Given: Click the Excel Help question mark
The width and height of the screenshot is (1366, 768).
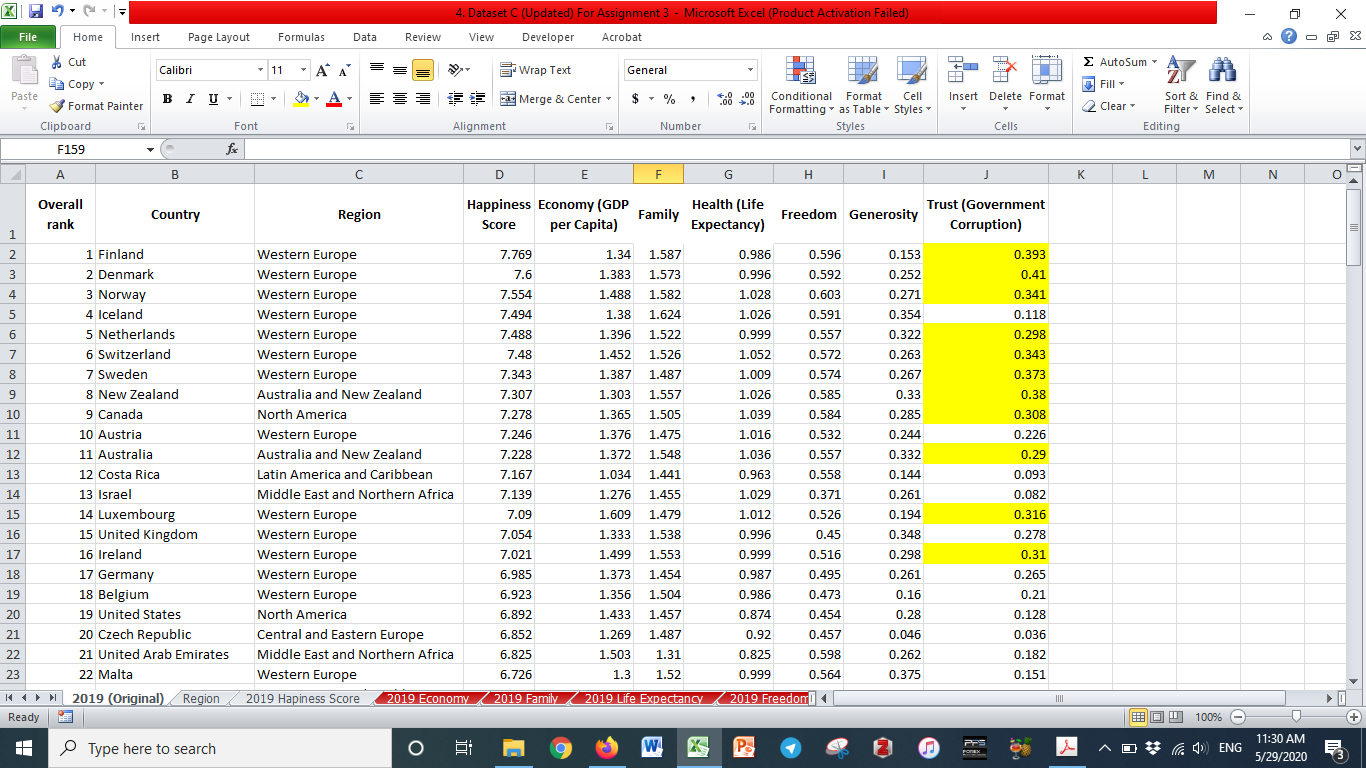Looking at the screenshot, I should tap(1289, 37).
